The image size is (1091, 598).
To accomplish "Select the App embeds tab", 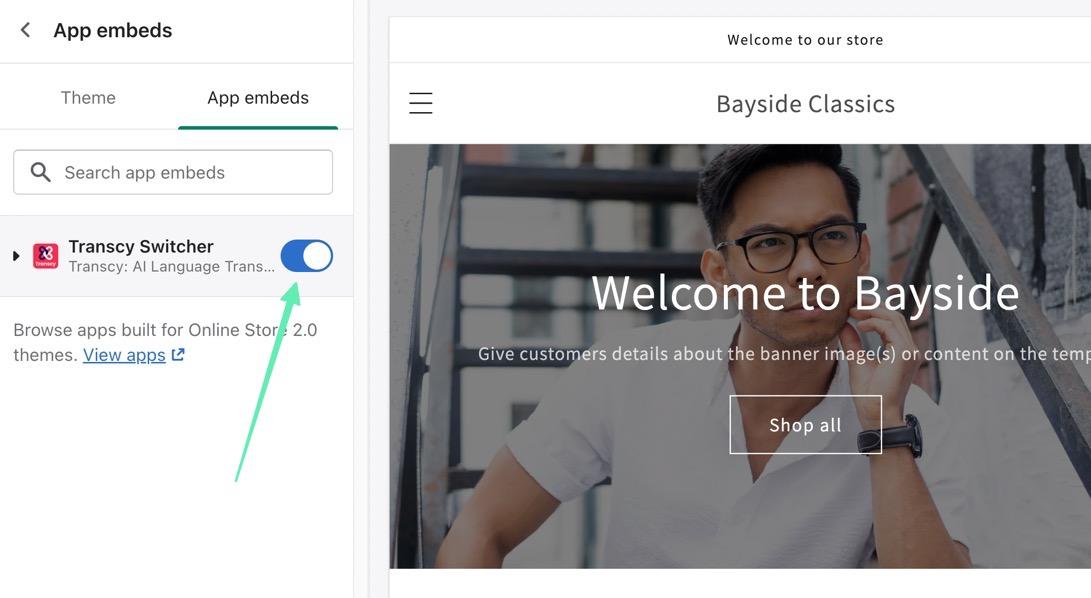I will pos(258,97).
